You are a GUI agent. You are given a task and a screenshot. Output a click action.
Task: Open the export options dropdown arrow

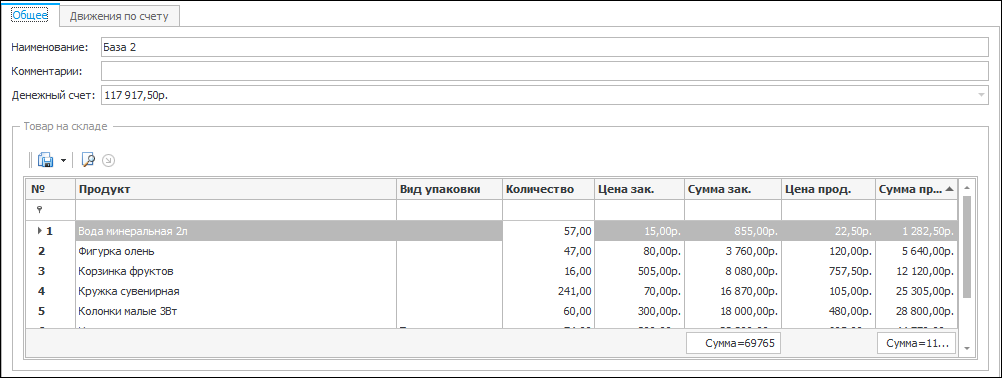click(x=63, y=161)
